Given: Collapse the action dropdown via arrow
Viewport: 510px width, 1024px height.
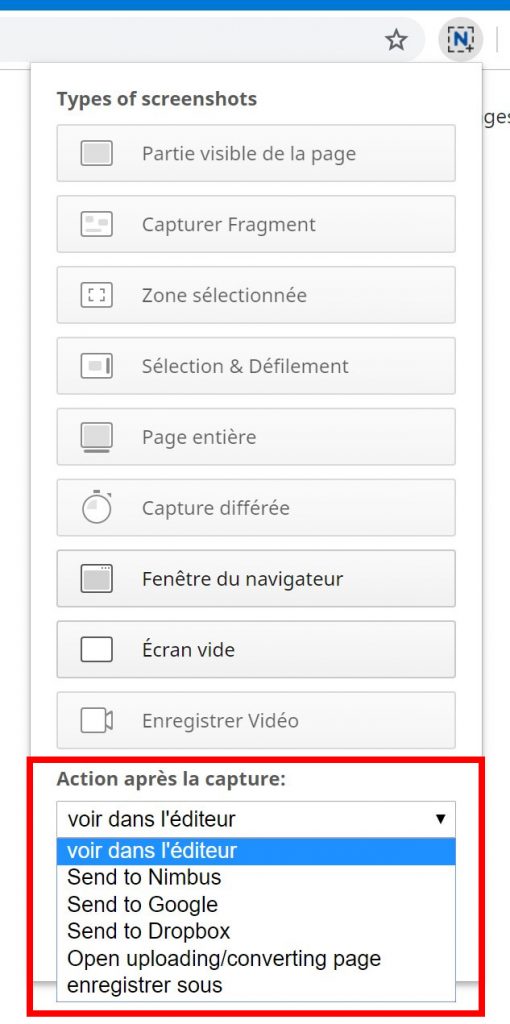Looking at the screenshot, I should 441,819.
